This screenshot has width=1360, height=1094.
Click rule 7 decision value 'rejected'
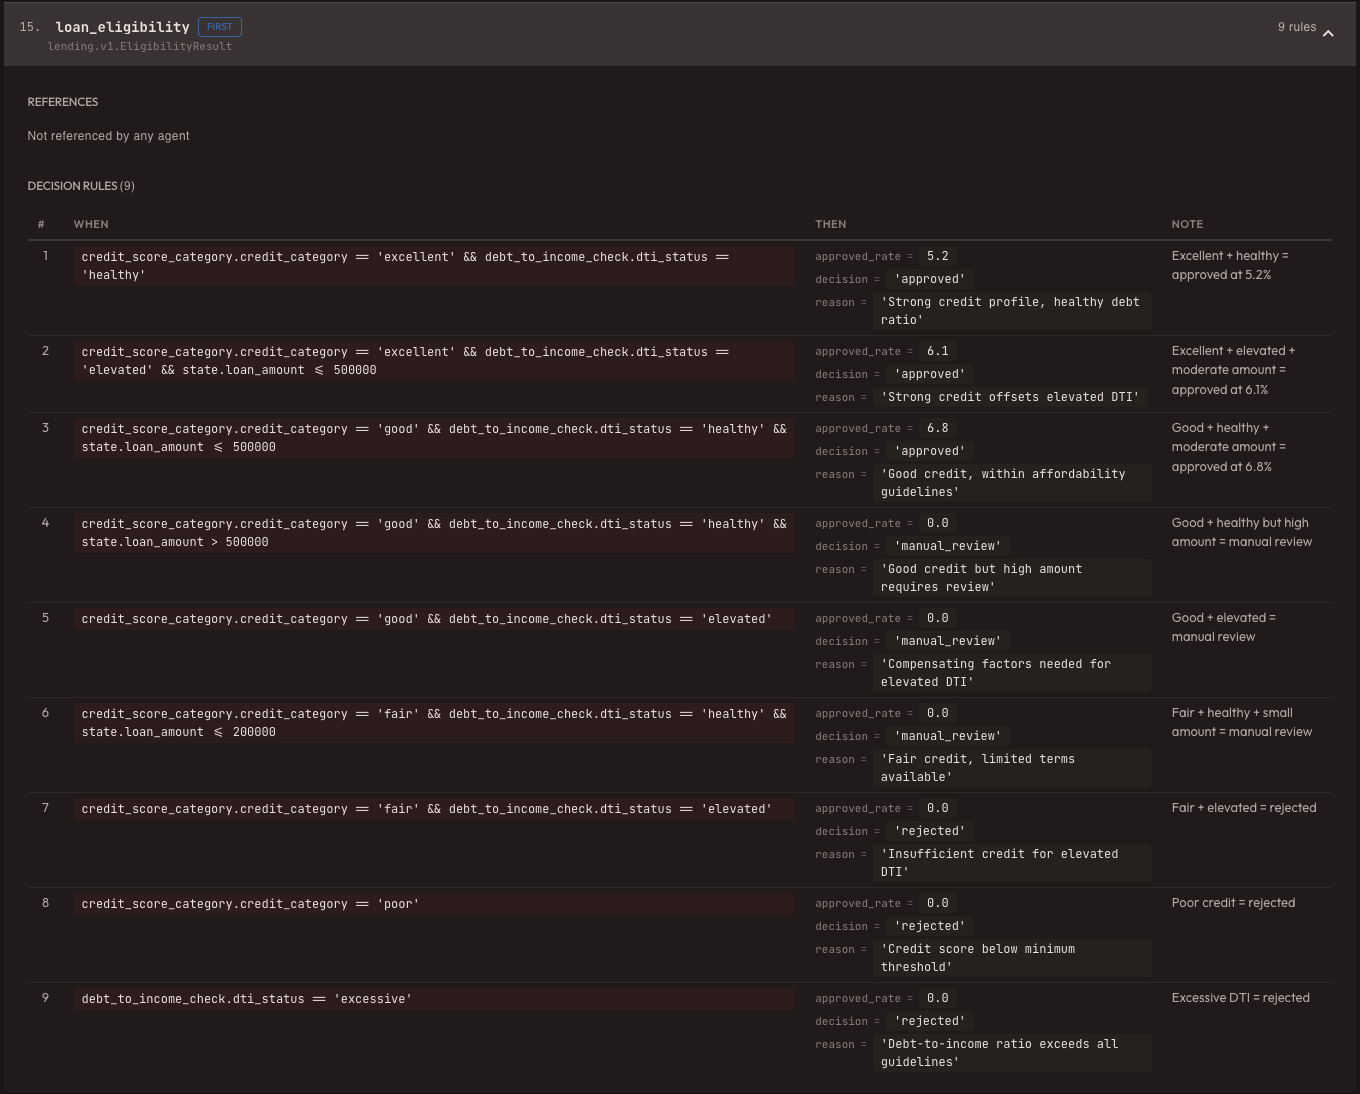click(930, 831)
